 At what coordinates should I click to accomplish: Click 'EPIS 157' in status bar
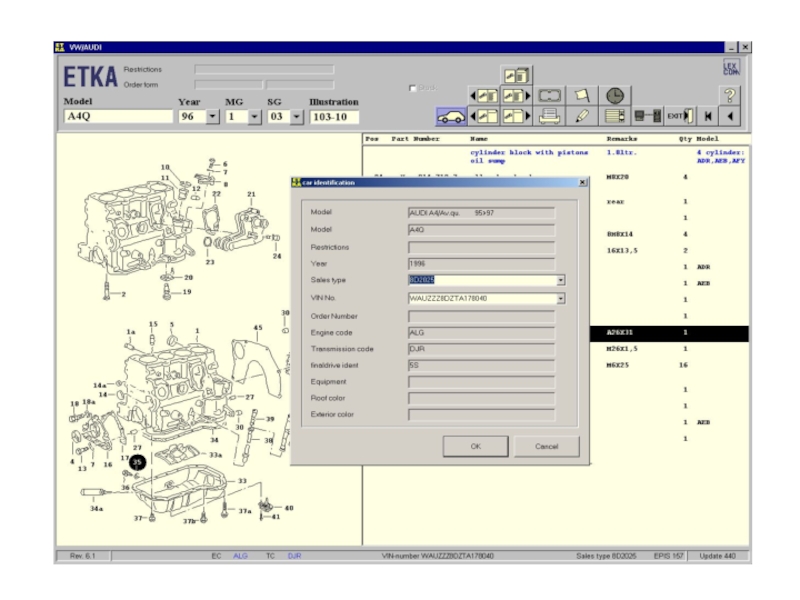(x=668, y=556)
